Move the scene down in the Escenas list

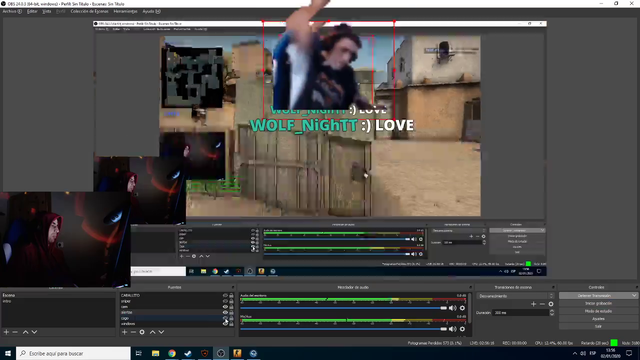34,332
